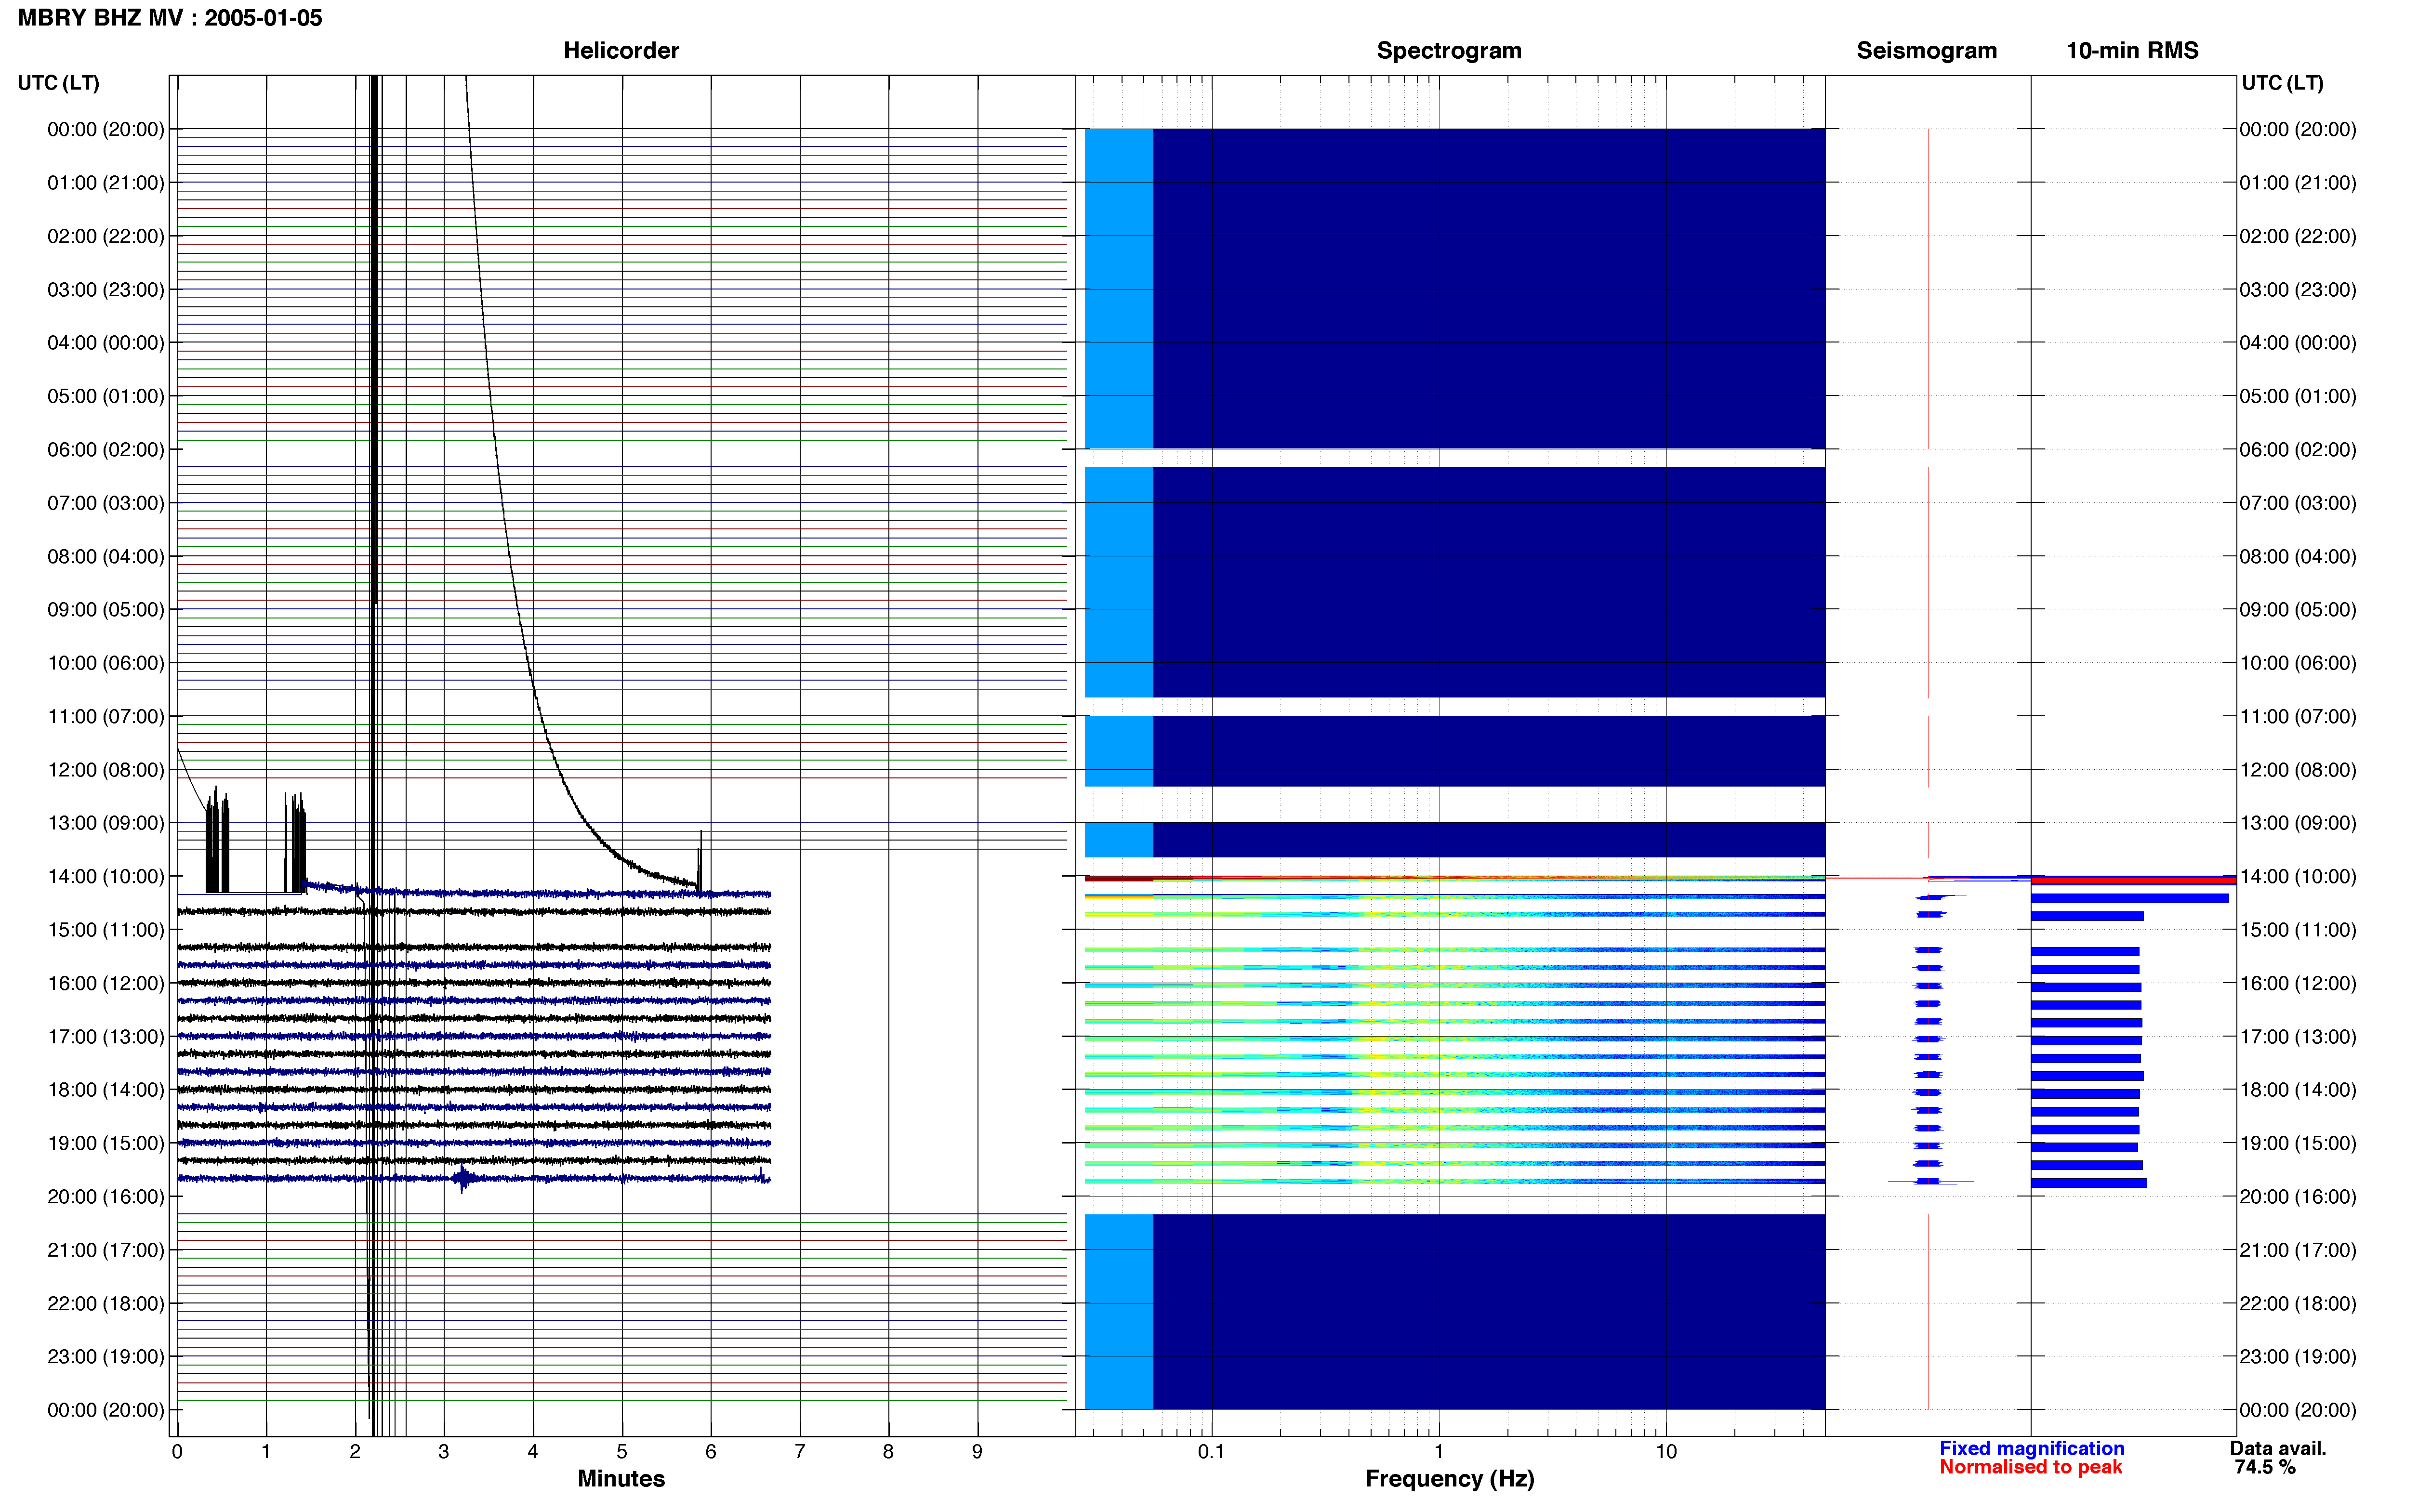The width and height of the screenshot is (2418, 1512).
Task: Click left time label '15:00 (11:00)'
Action: [106, 930]
